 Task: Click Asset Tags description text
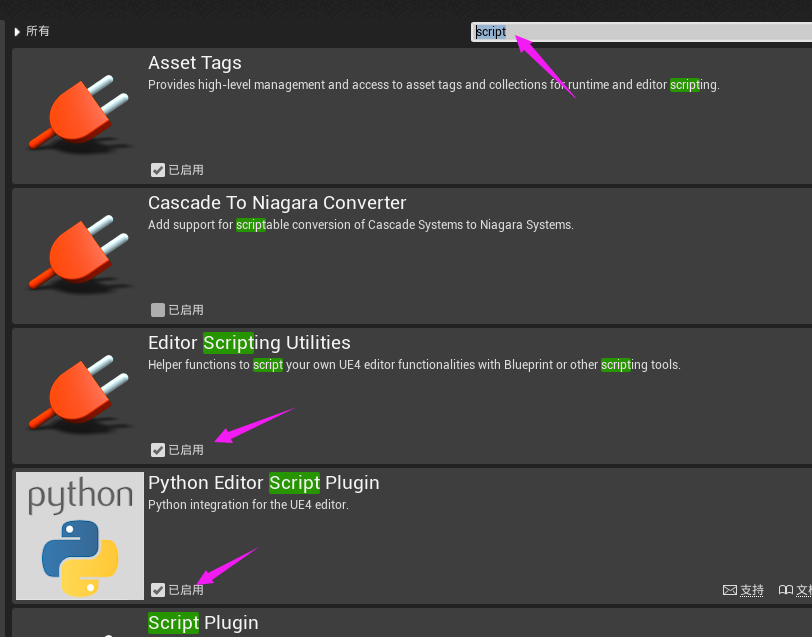[433, 85]
